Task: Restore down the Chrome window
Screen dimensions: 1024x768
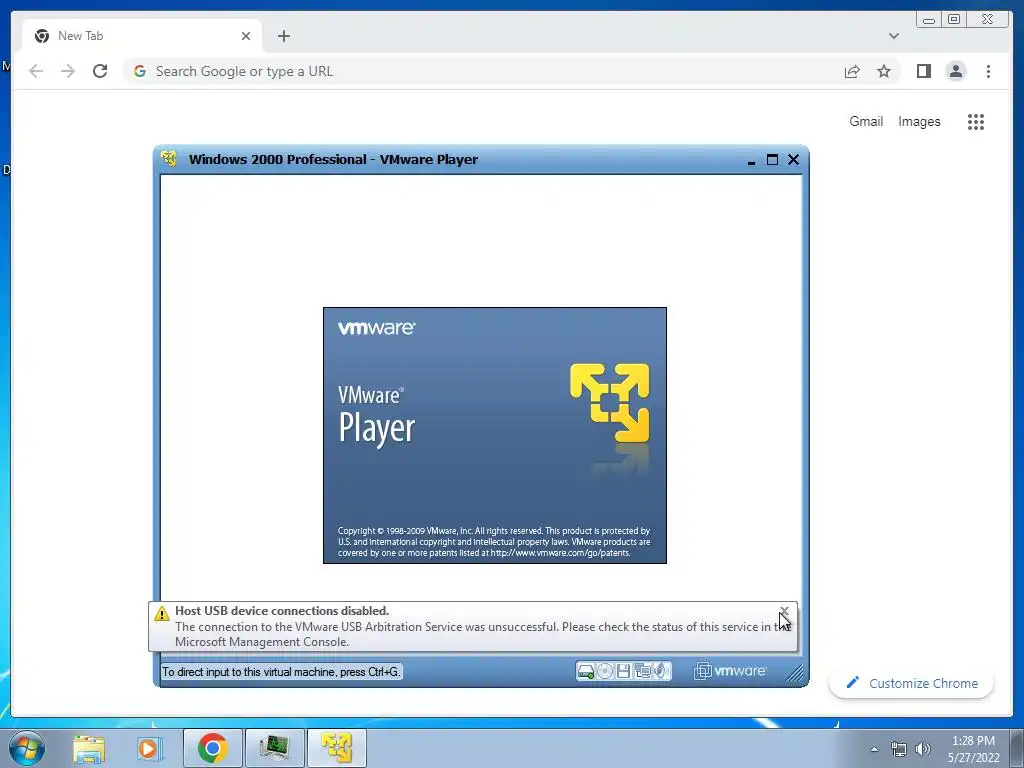Action: pyautogui.click(x=954, y=20)
